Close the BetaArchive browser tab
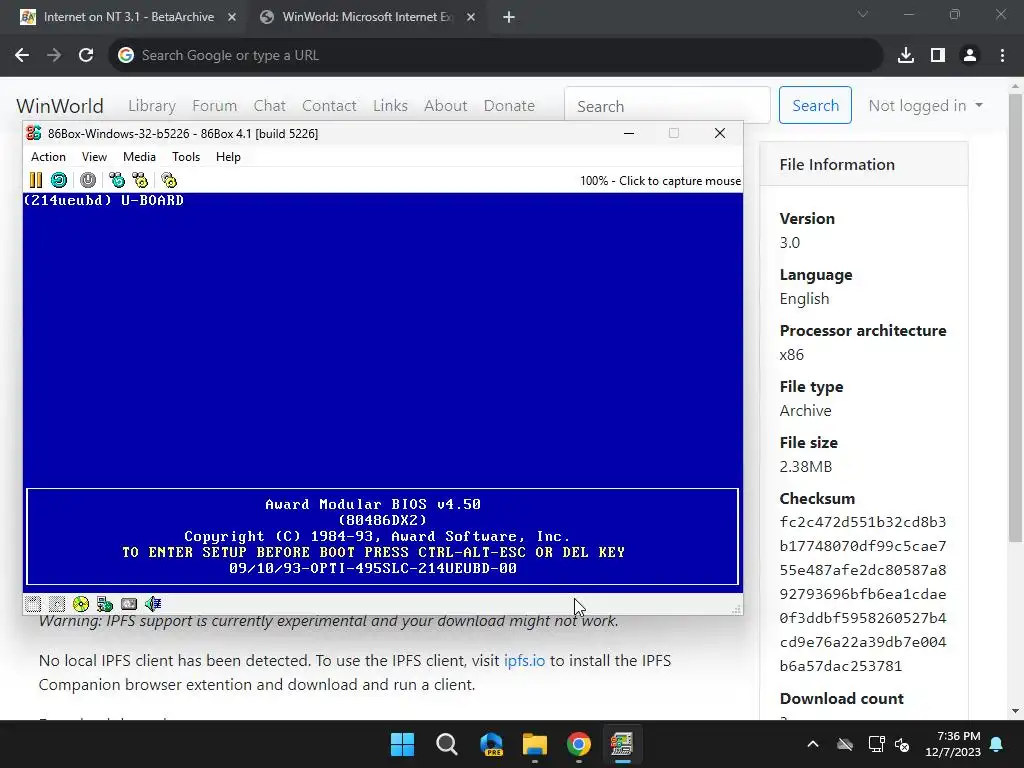1024x768 pixels. 232,18
